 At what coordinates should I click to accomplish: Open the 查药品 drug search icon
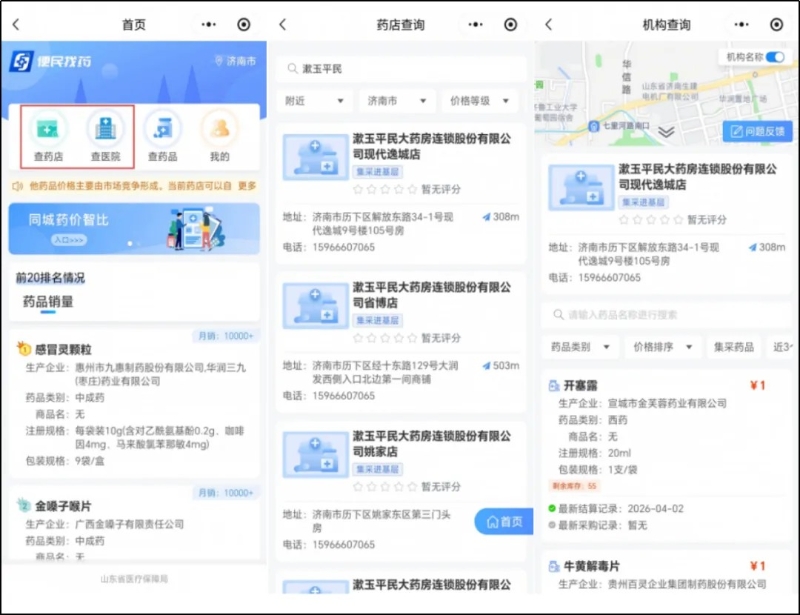pyautogui.click(x=162, y=129)
